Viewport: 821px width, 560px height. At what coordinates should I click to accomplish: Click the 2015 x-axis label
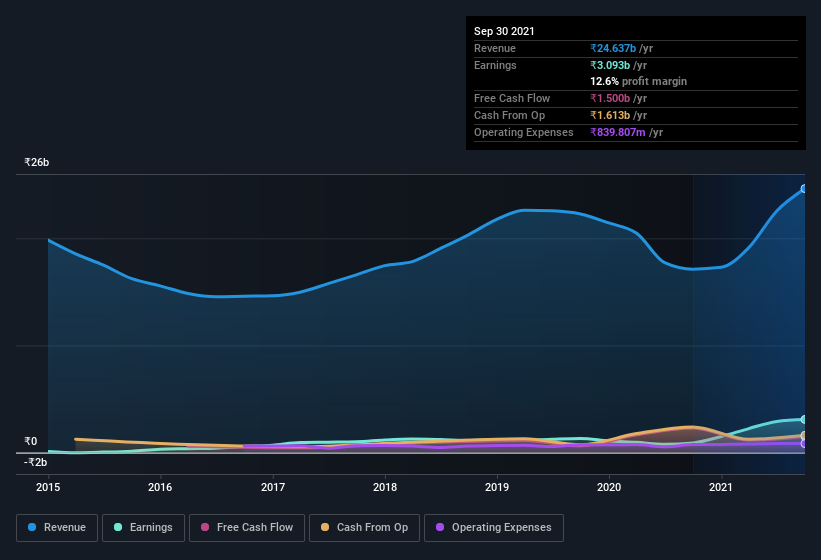[48, 487]
